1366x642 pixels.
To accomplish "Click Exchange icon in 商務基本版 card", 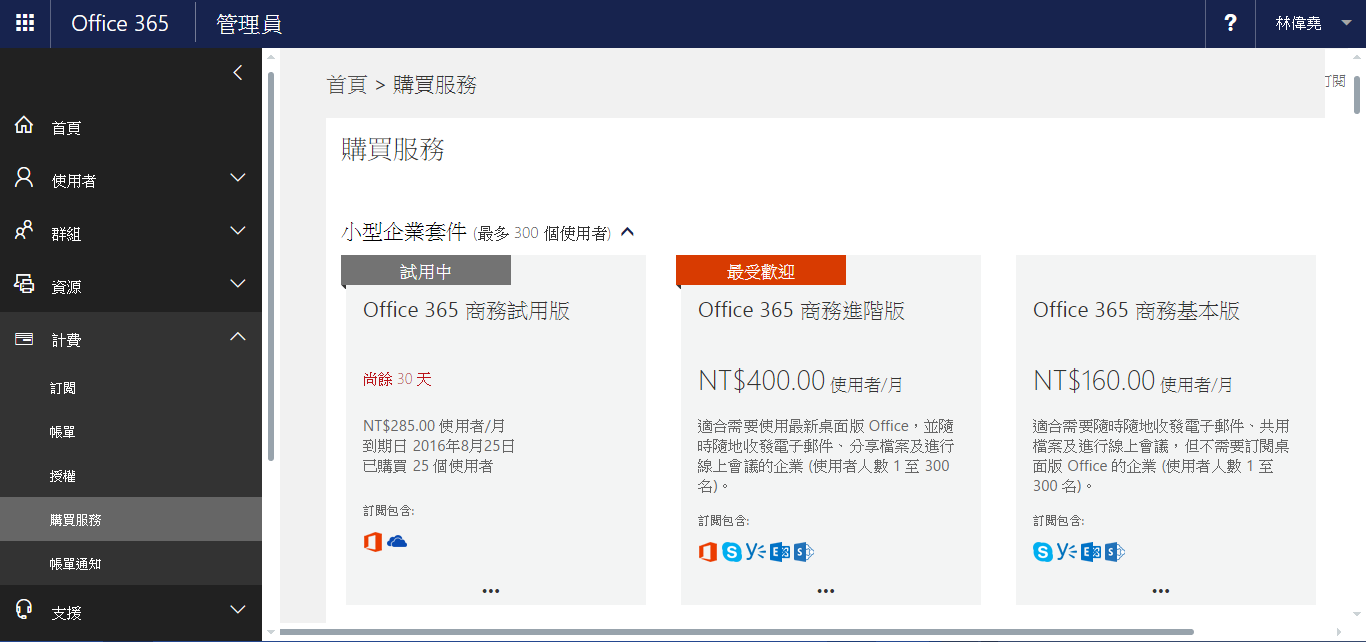I will 1092,552.
